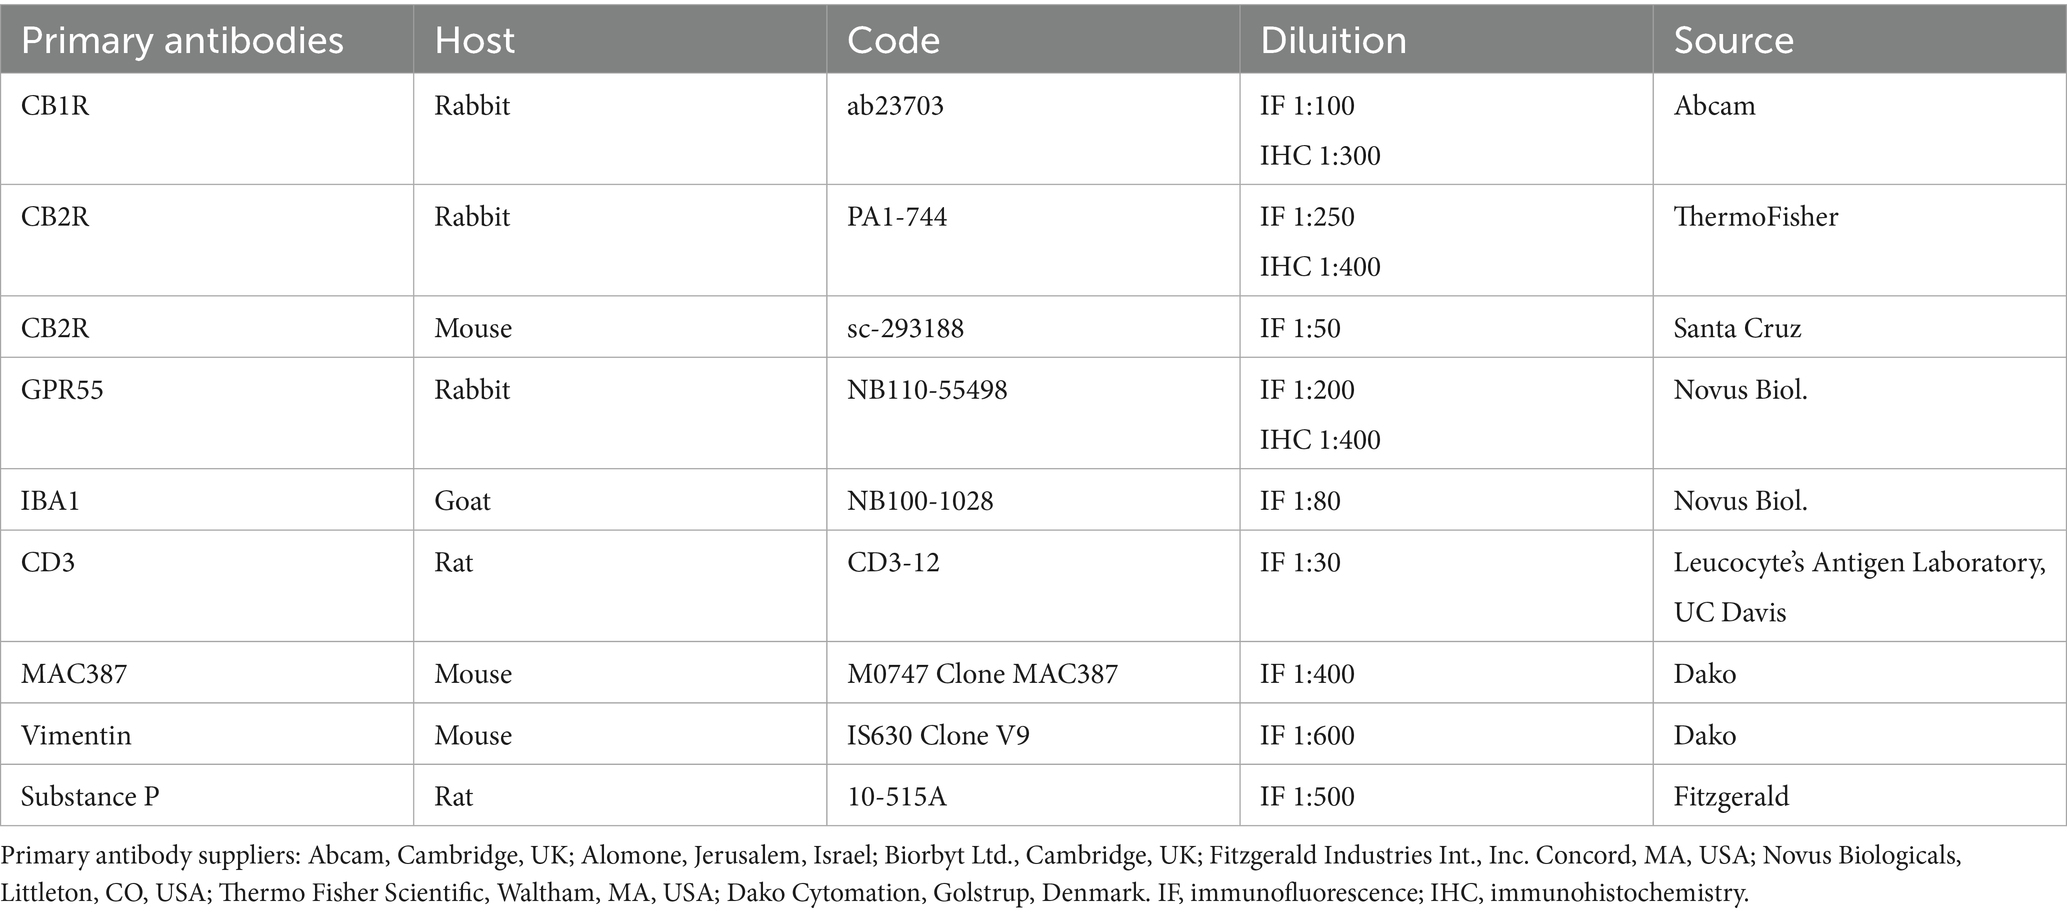The image size is (2067, 915).
Task: Click the Host column header
Action: pyautogui.click(x=474, y=40)
